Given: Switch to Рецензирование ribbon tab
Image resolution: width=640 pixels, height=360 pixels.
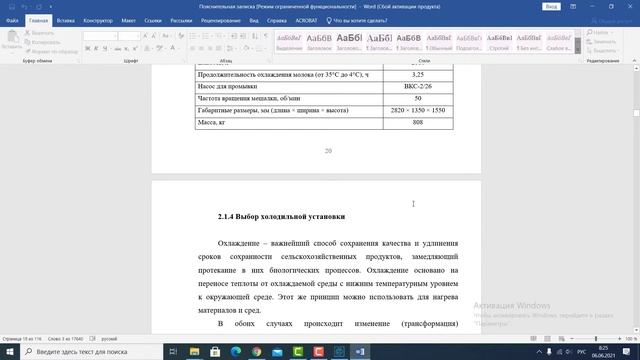Looking at the screenshot, I should (220, 20).
